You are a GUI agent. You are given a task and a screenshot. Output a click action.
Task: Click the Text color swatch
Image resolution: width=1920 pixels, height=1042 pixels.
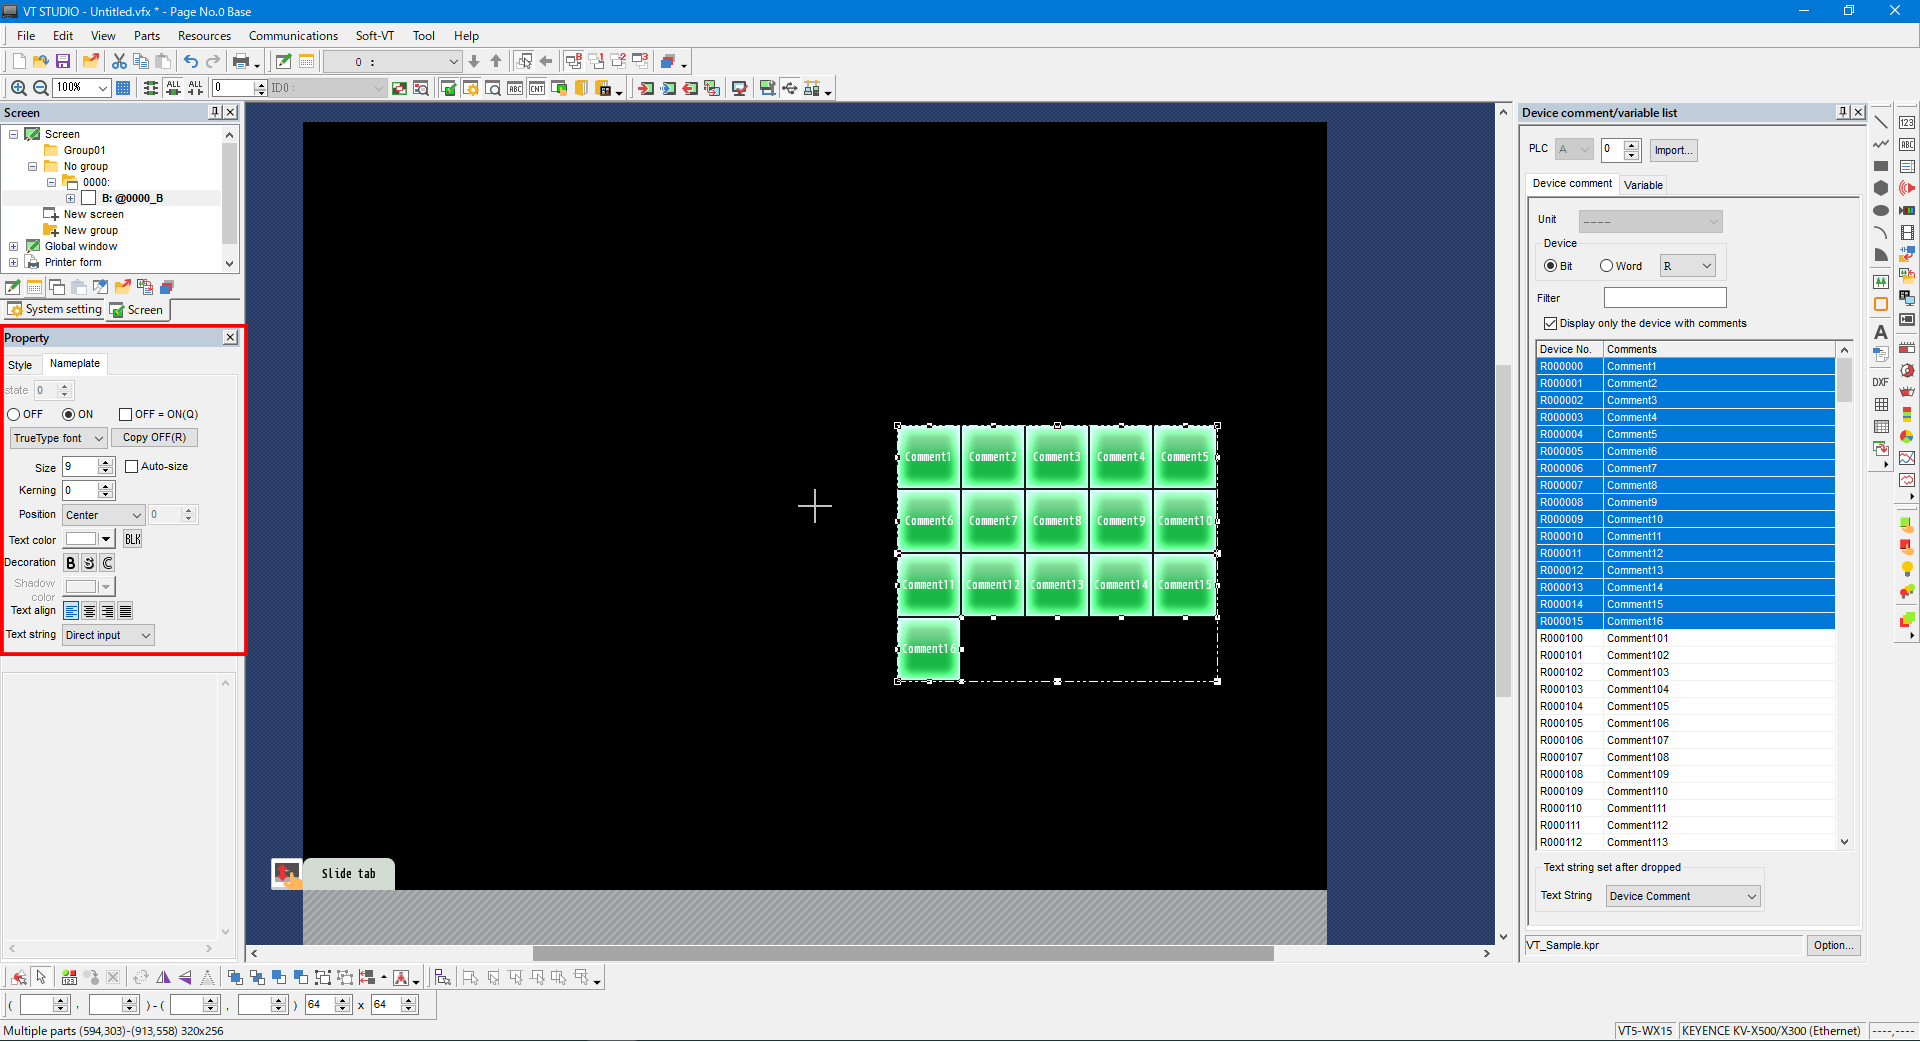tap(81, 540)
